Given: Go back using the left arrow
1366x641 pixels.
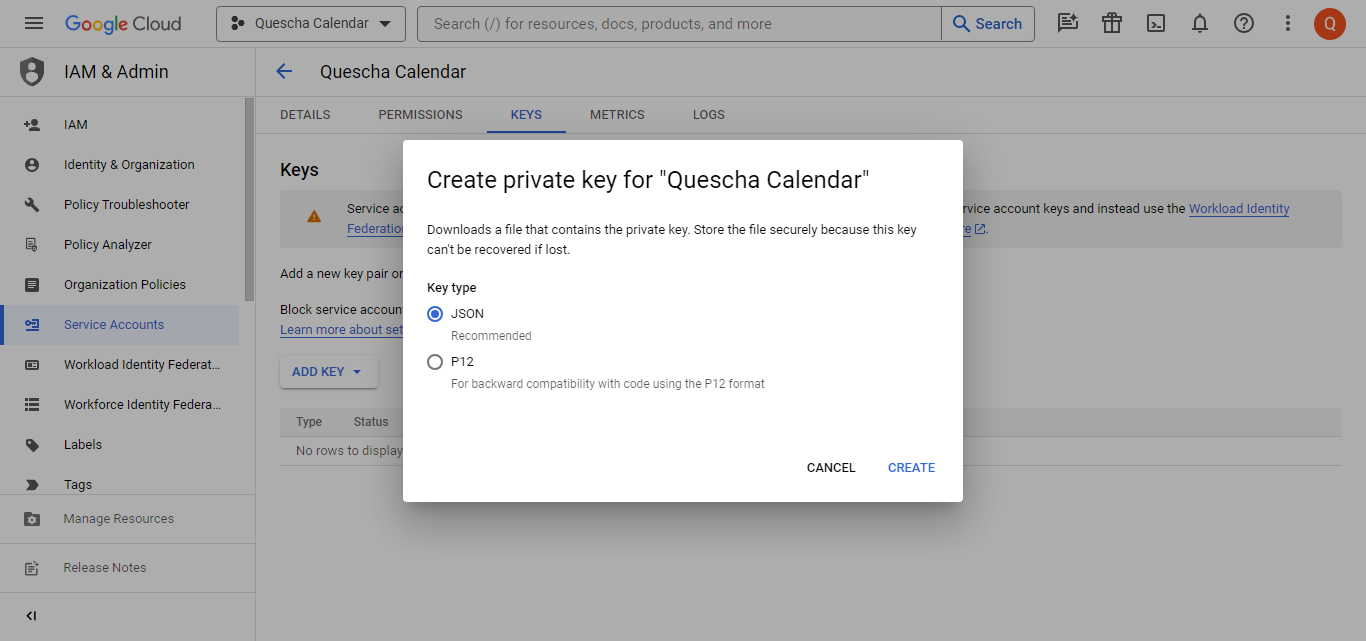Looking at the screenshot, I should point(284,71).
